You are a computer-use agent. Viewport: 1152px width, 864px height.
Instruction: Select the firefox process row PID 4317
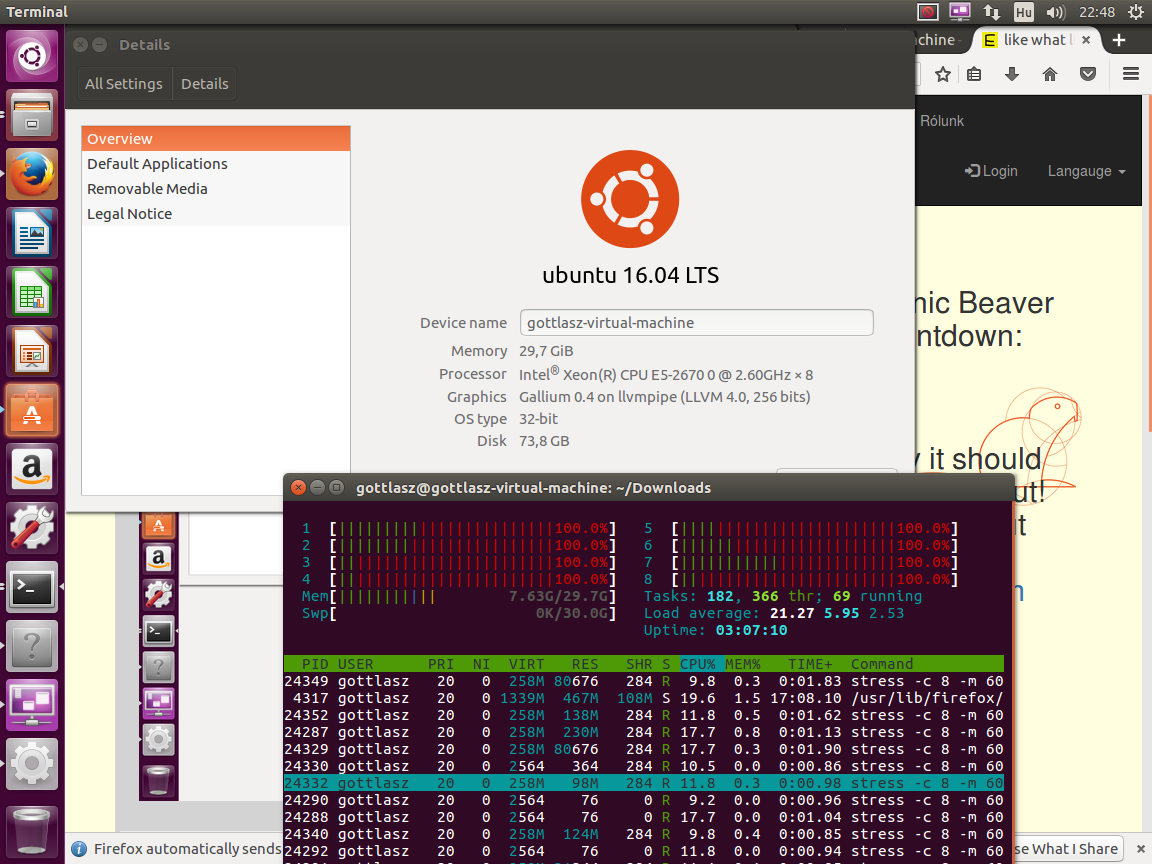pos(644,699)
